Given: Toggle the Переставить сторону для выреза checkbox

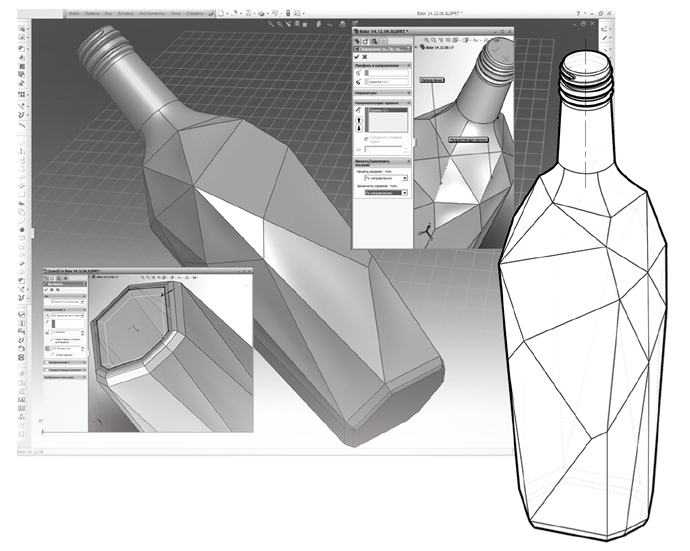Looking at the screenshot, I should (52, 340).
